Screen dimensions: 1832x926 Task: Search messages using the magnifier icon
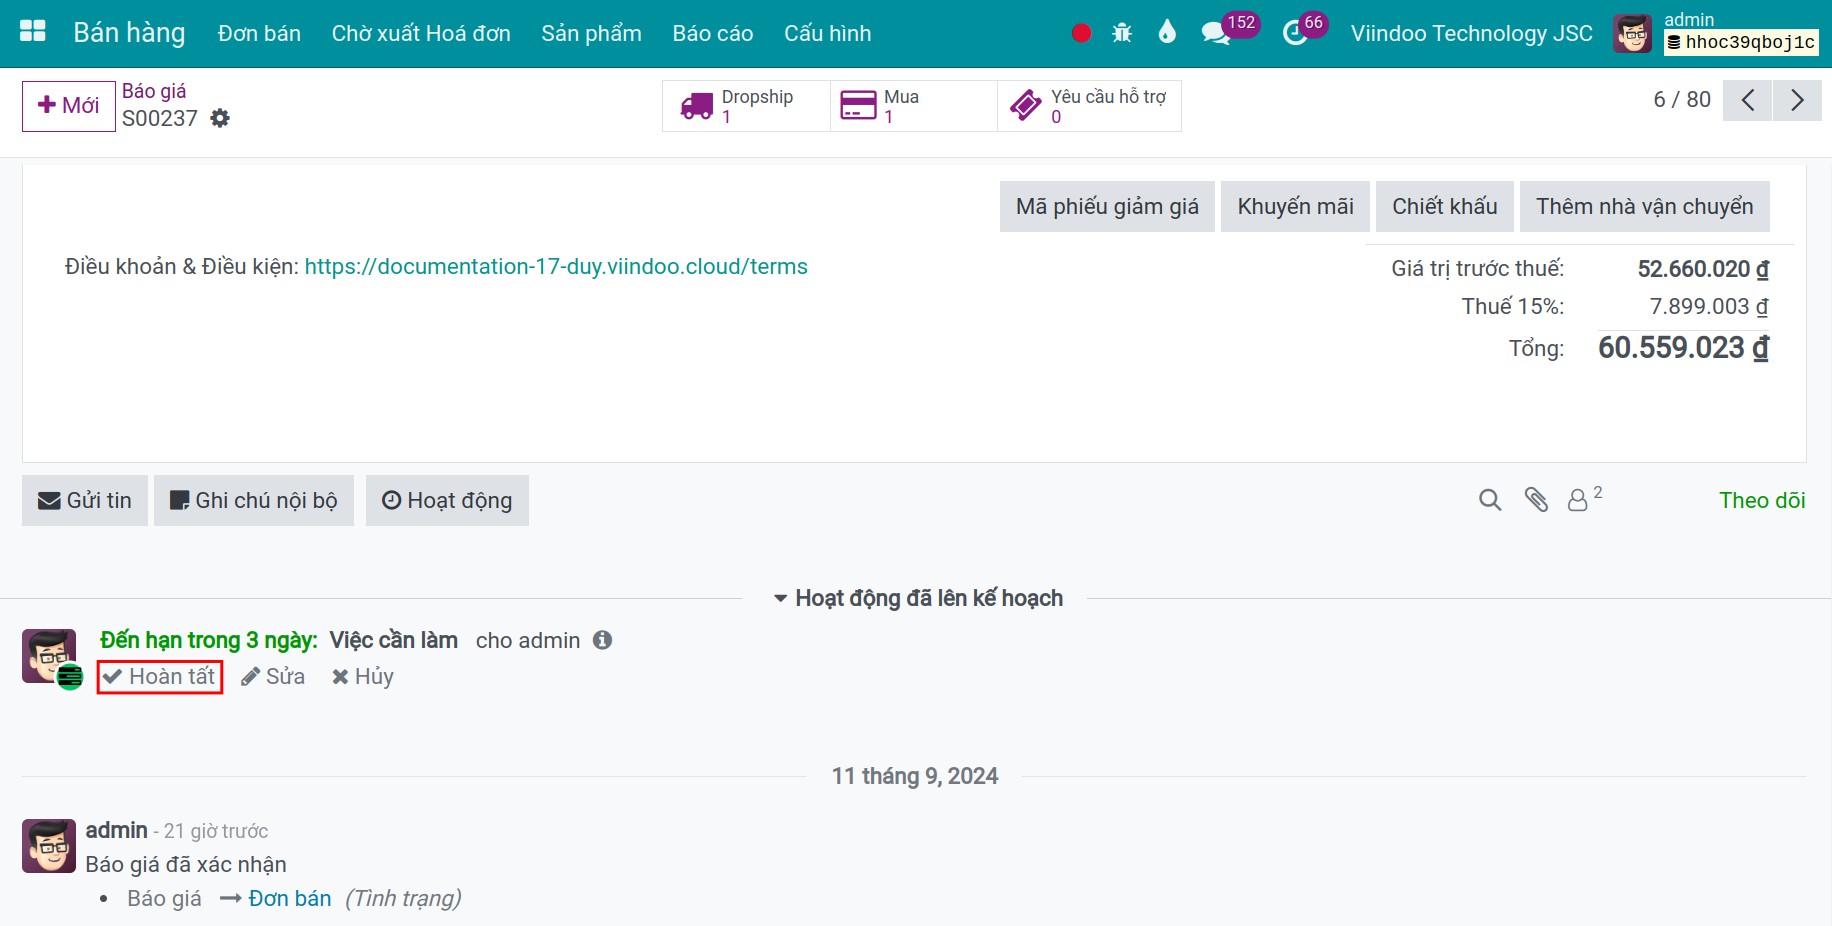pos(1490,500)
